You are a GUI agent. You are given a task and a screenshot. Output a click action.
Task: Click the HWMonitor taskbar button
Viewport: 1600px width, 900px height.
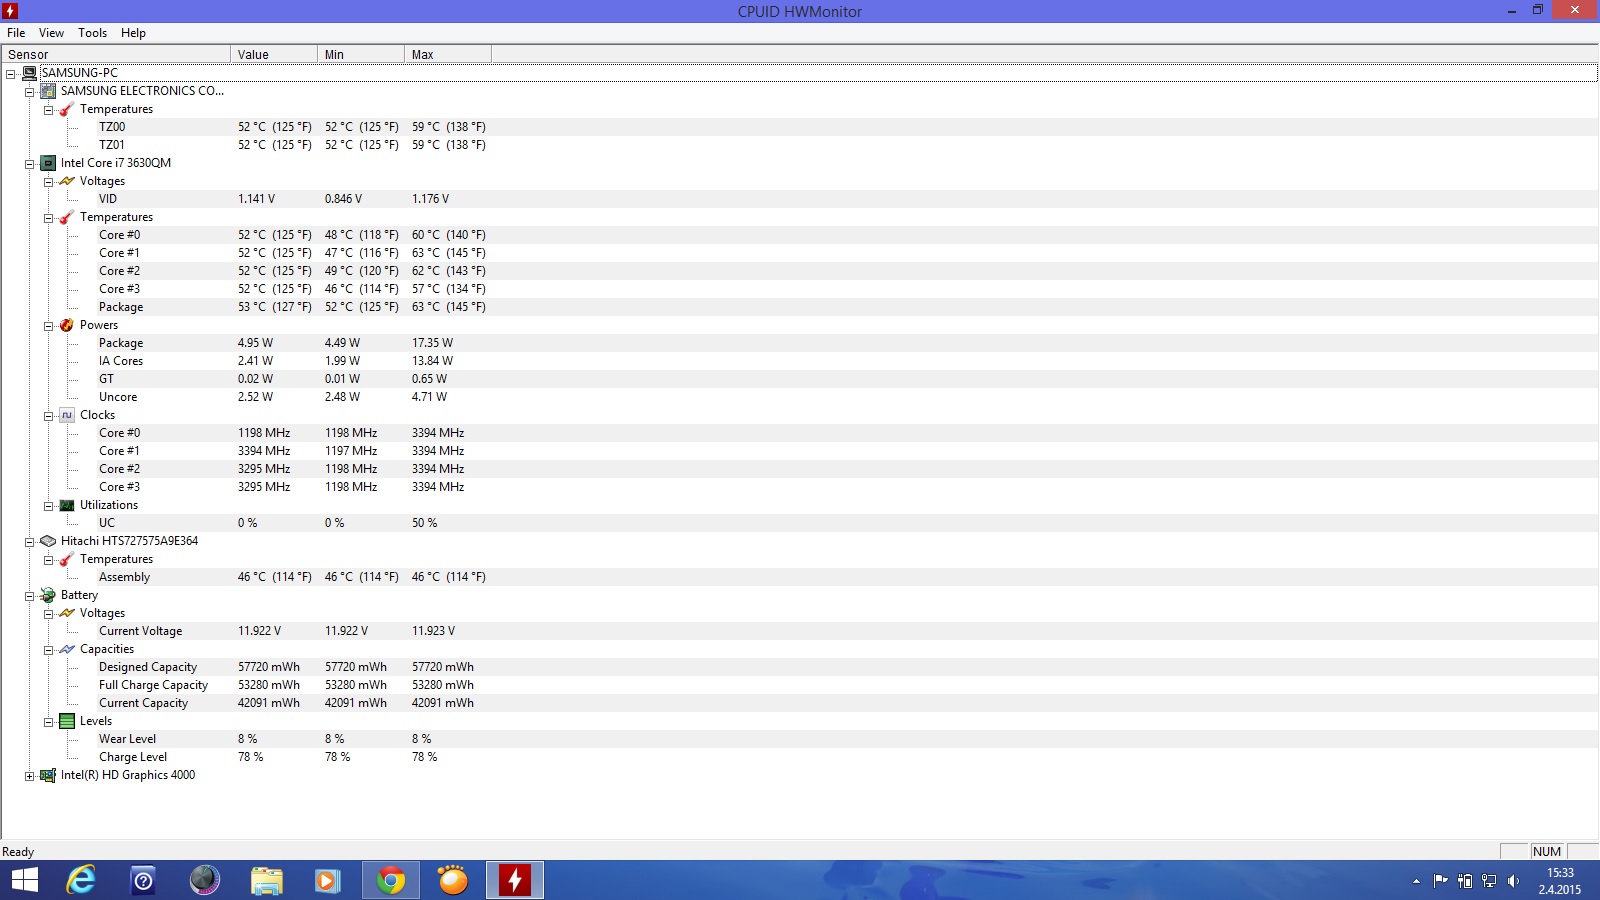[515, 880]
